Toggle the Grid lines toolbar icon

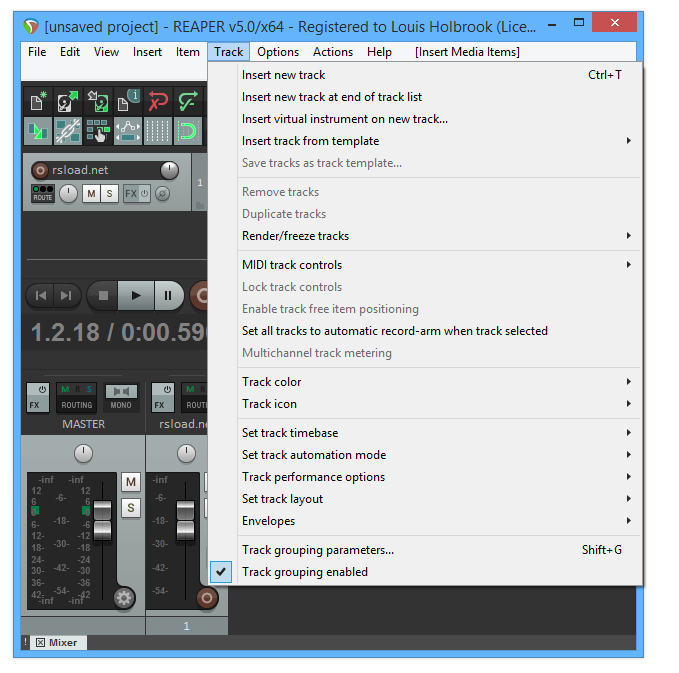coord(158,130)
